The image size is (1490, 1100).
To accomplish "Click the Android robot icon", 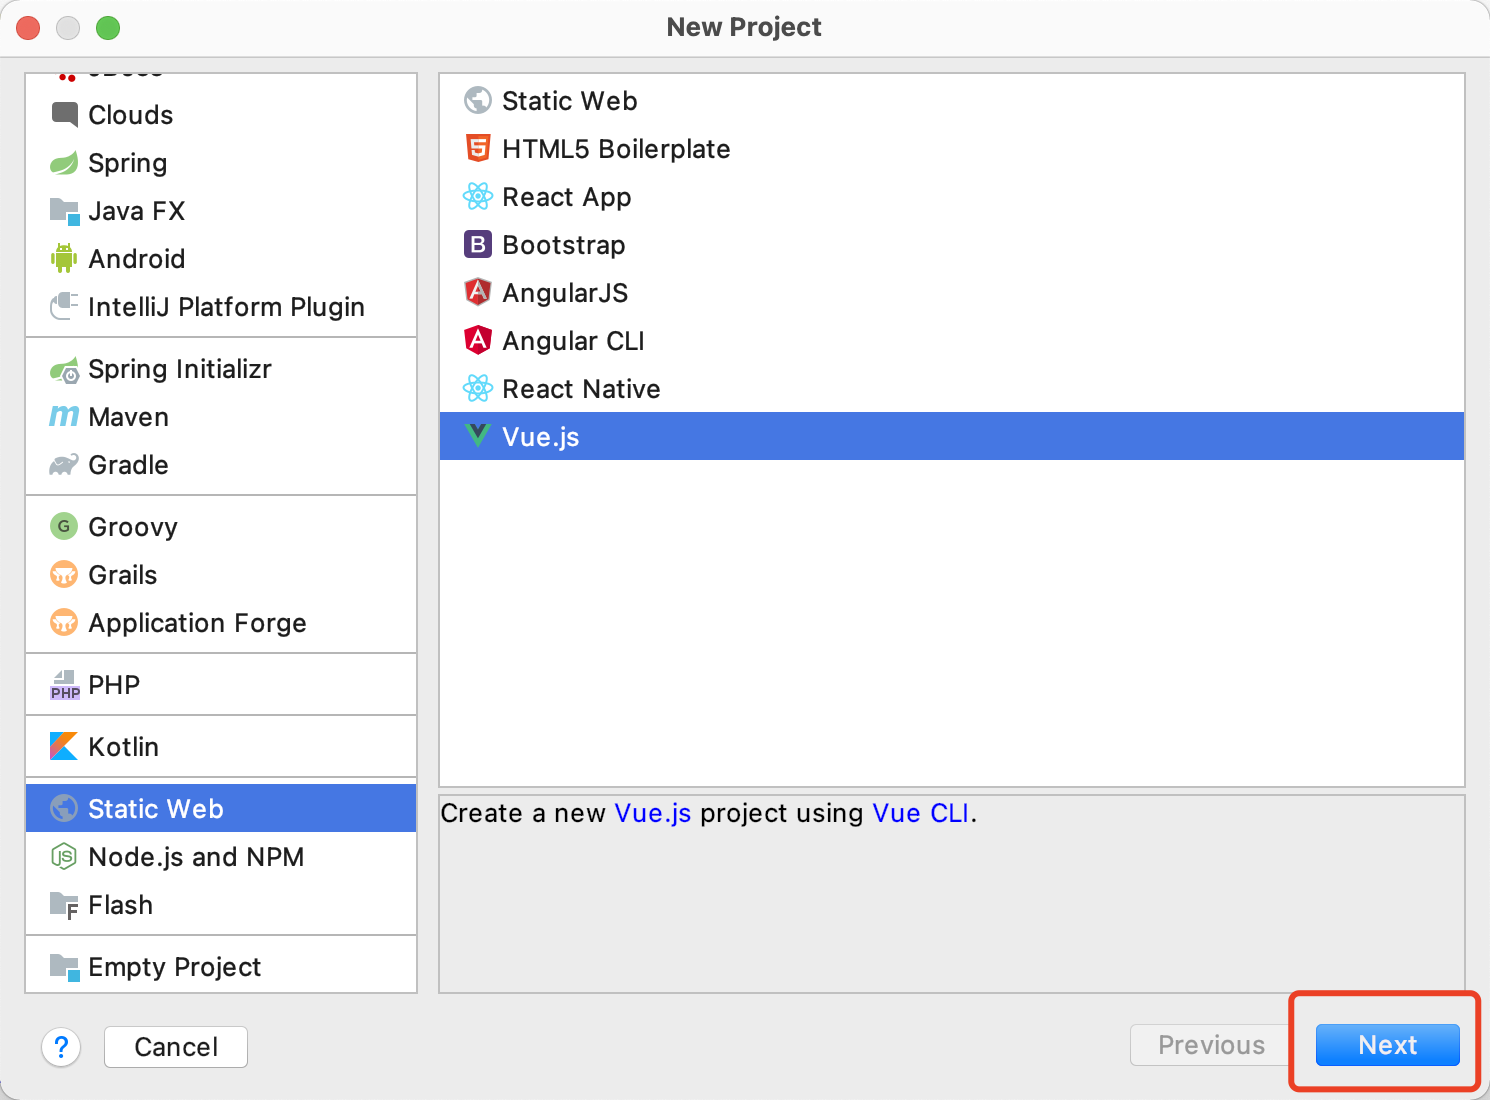I will [x=64, y=259].
